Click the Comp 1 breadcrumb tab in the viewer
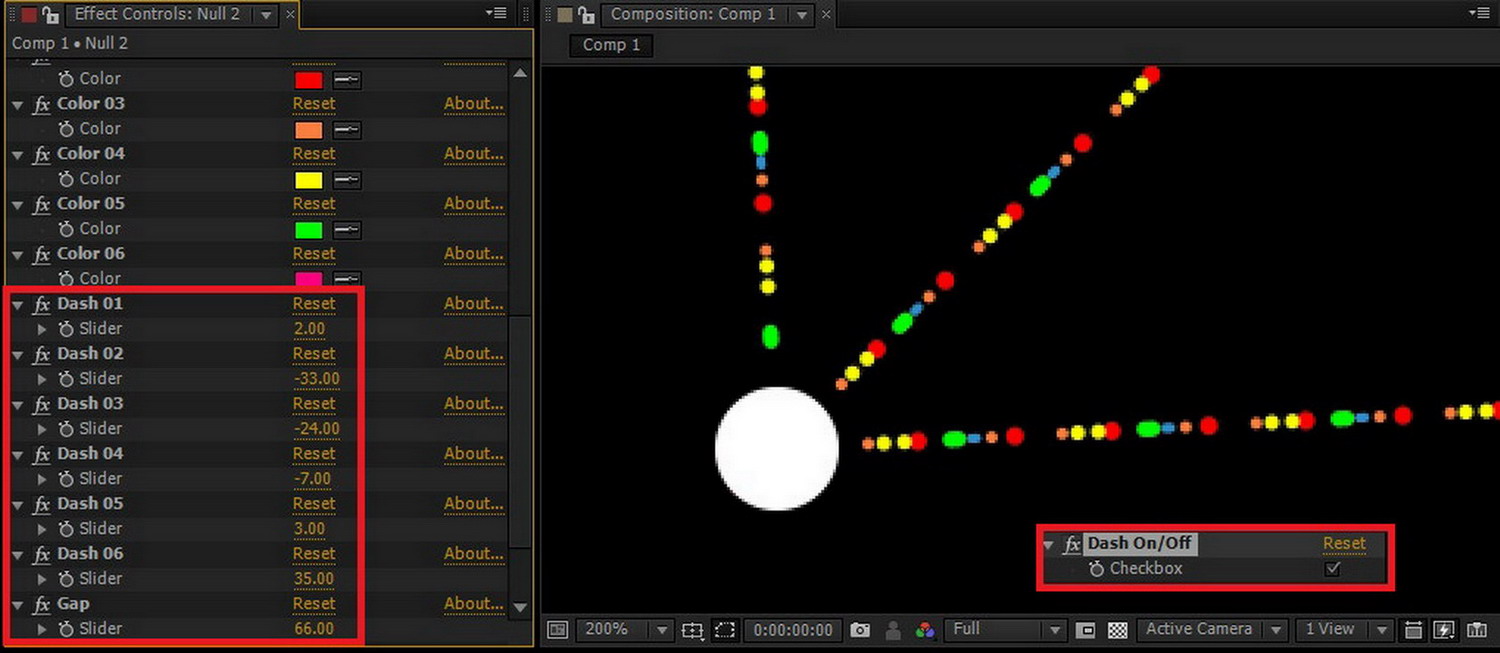1500x653 pixels. [x=611, y=45]
